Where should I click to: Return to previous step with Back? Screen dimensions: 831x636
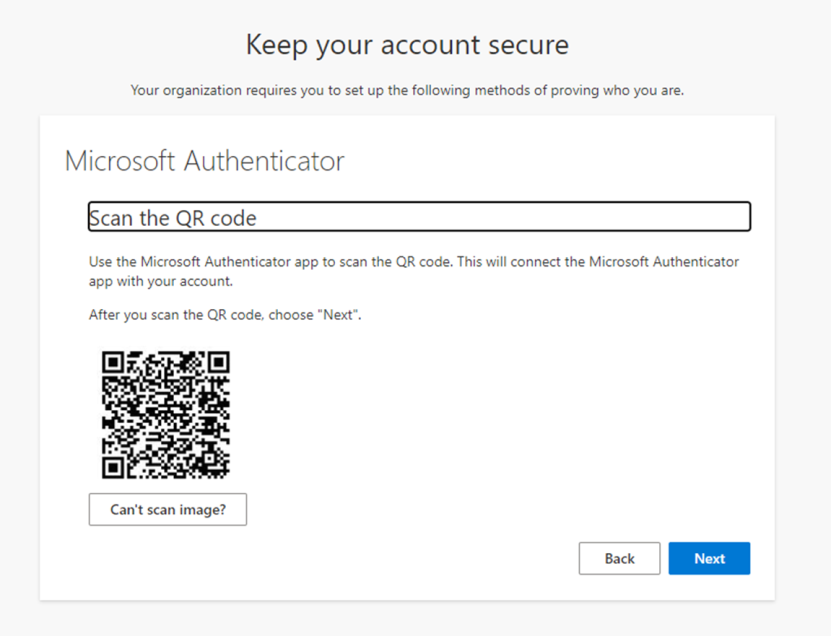coord(619,558)
